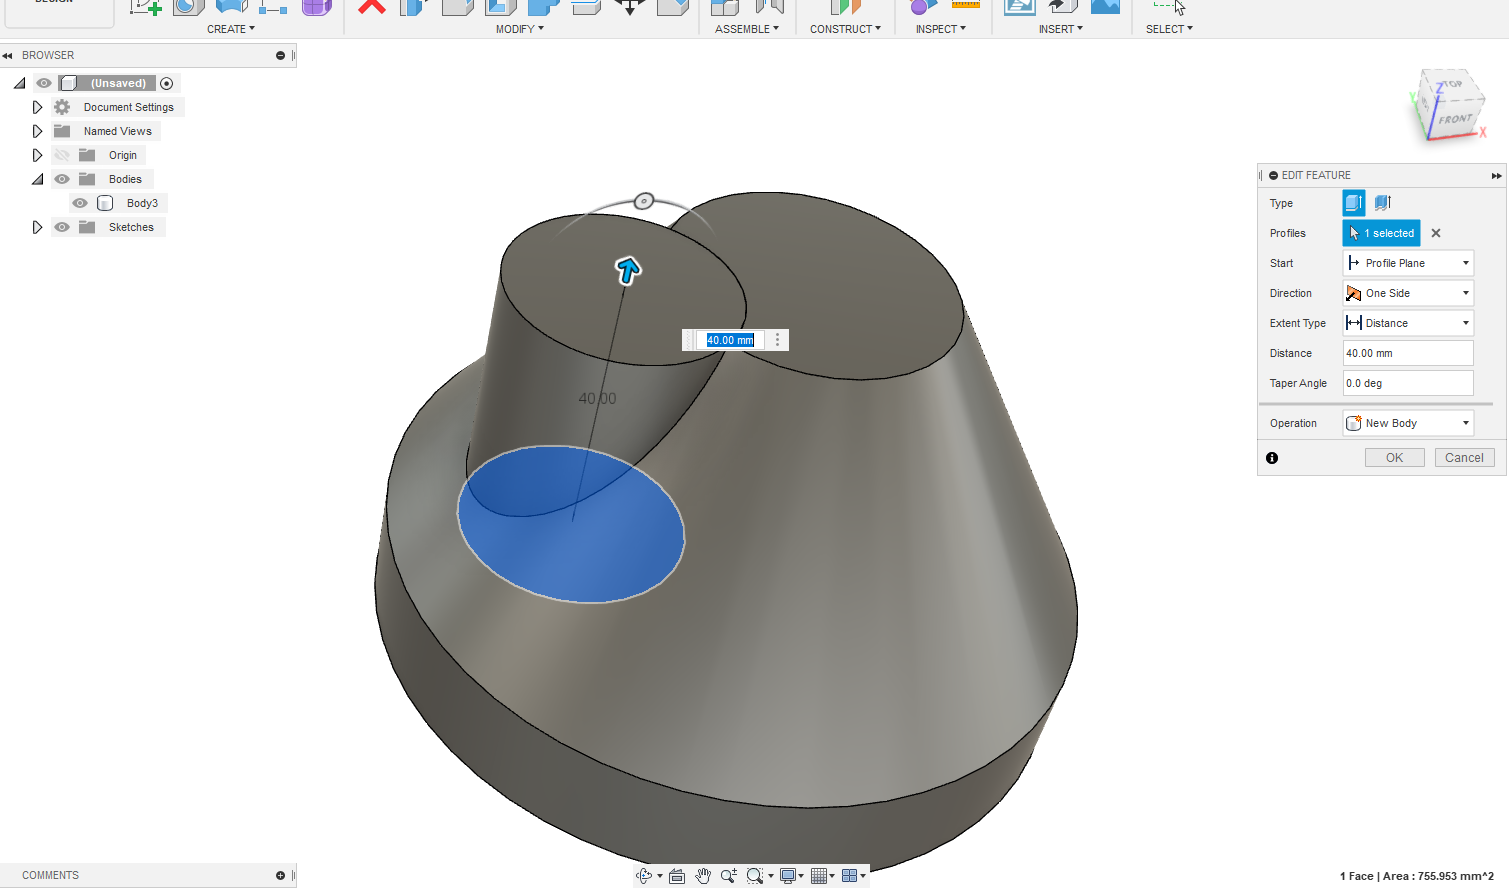Show the Origin folder via eye icon
Viewport: 1509px width, 891px height.
62,155
